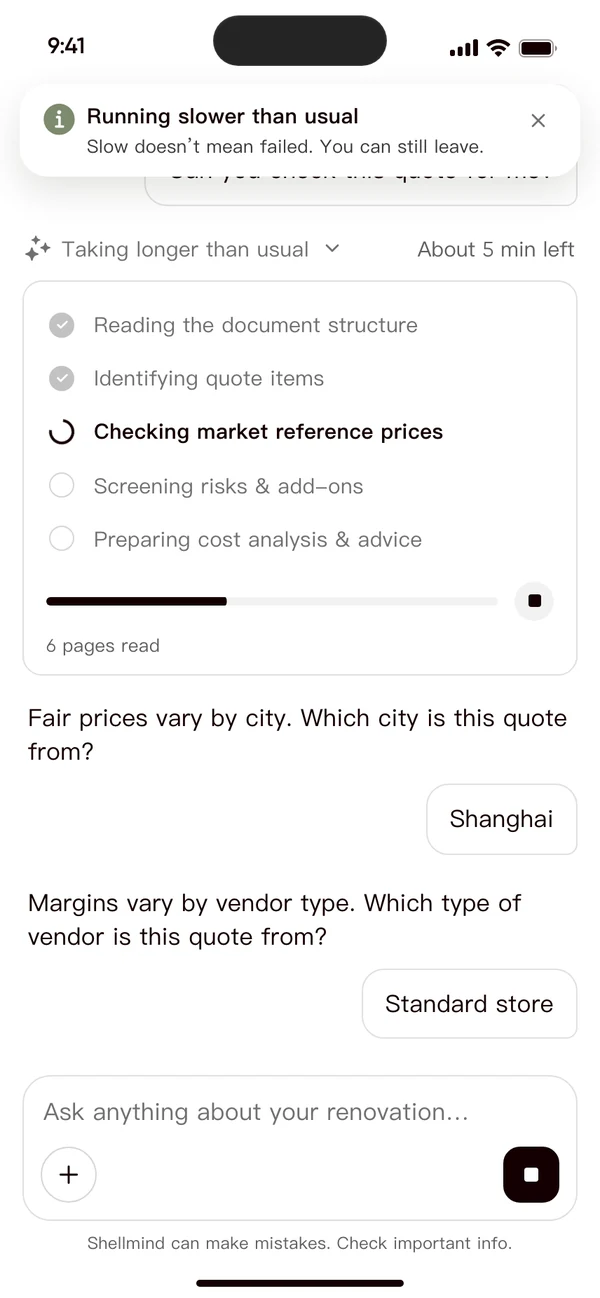Tap the sparkle icon beside Taking longer
Viewport: 600px width, 1298px height.
click(38, 249)
